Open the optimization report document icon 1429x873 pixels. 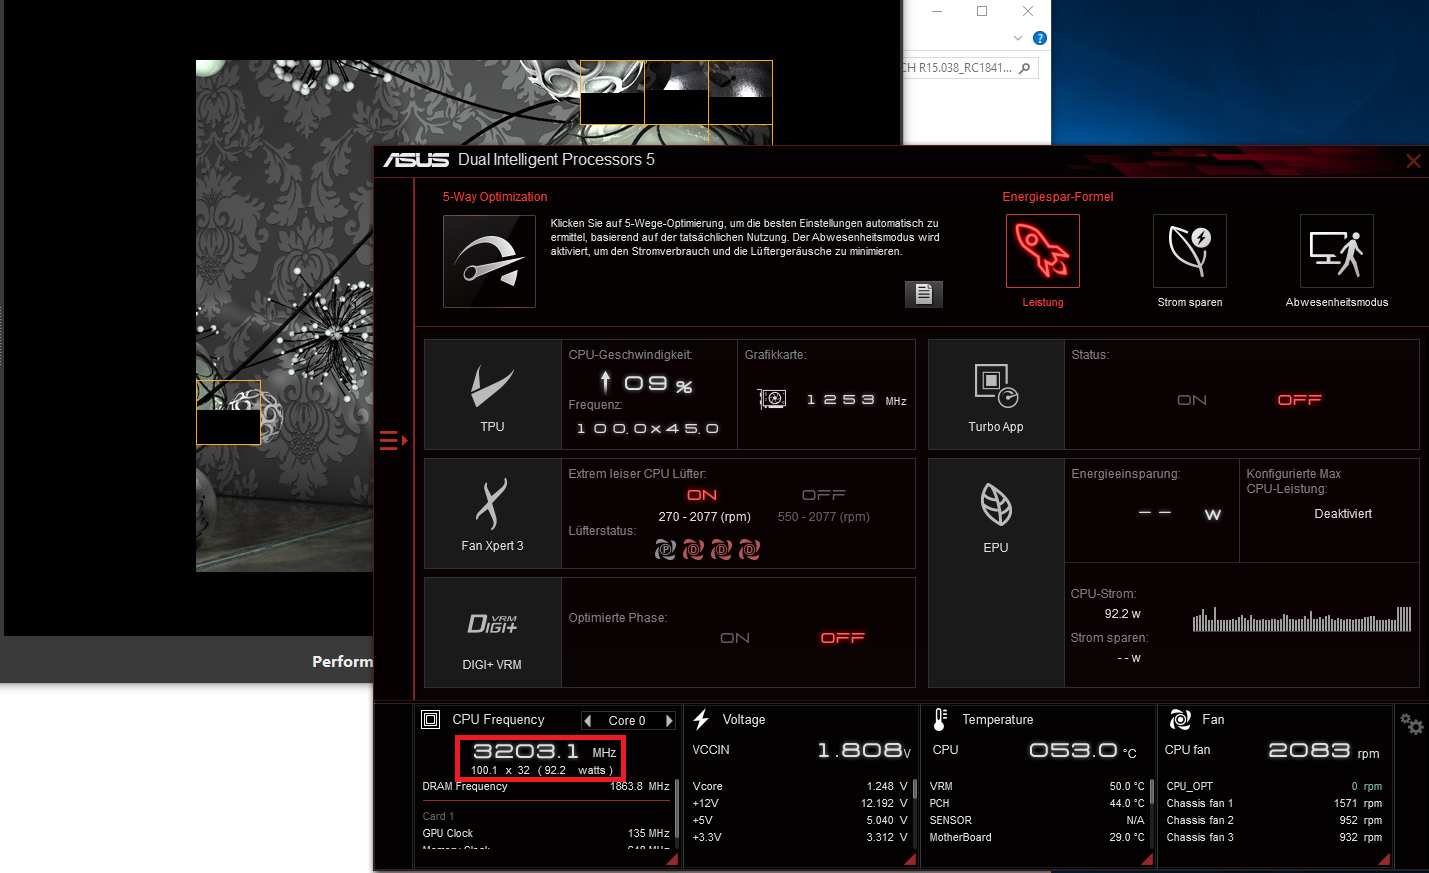(x=924, y=294)
